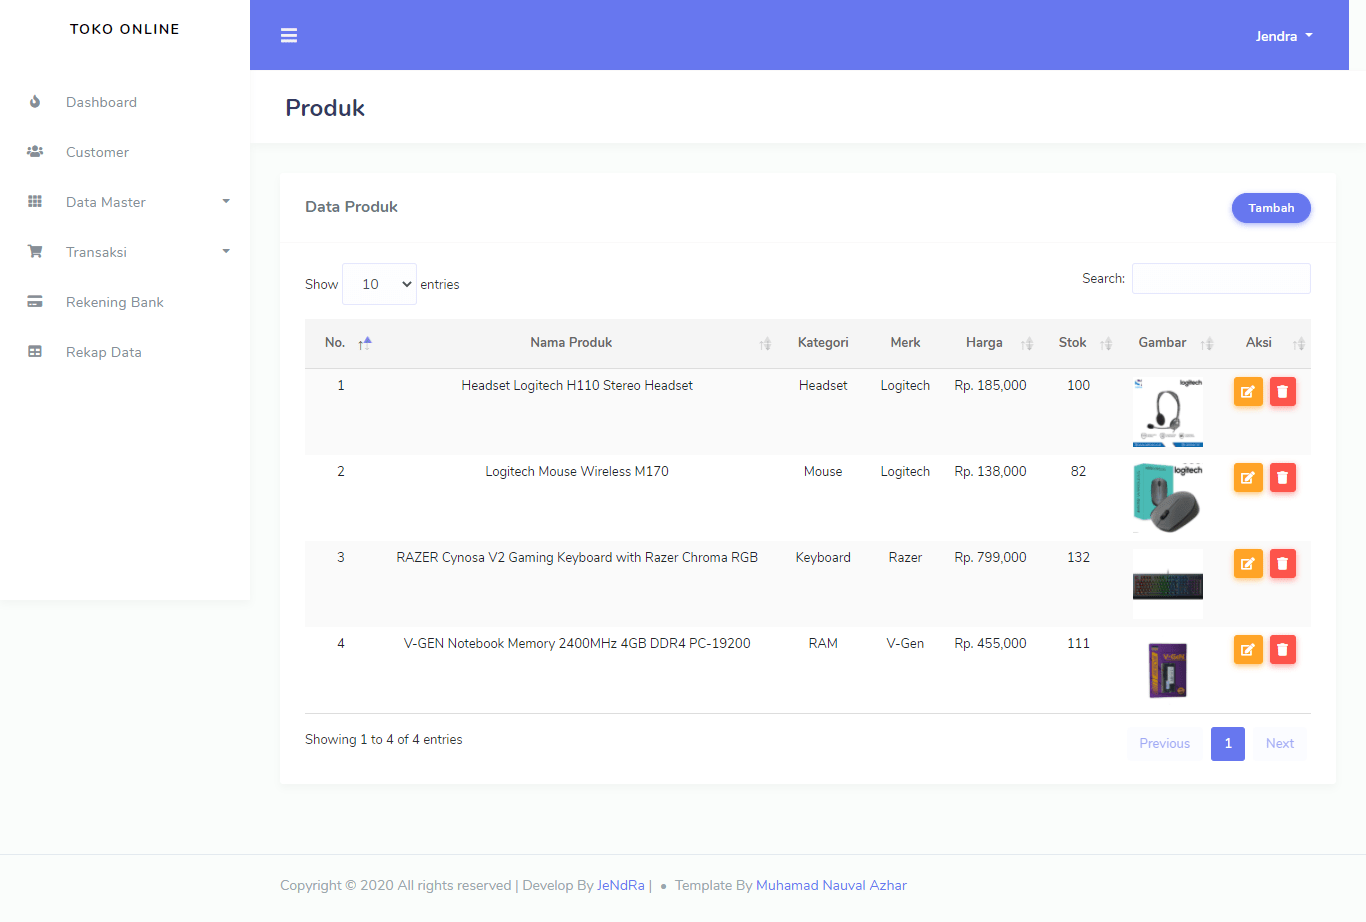Delete the RAZER Cynosa V2 keyboard product

(1283, 564)
